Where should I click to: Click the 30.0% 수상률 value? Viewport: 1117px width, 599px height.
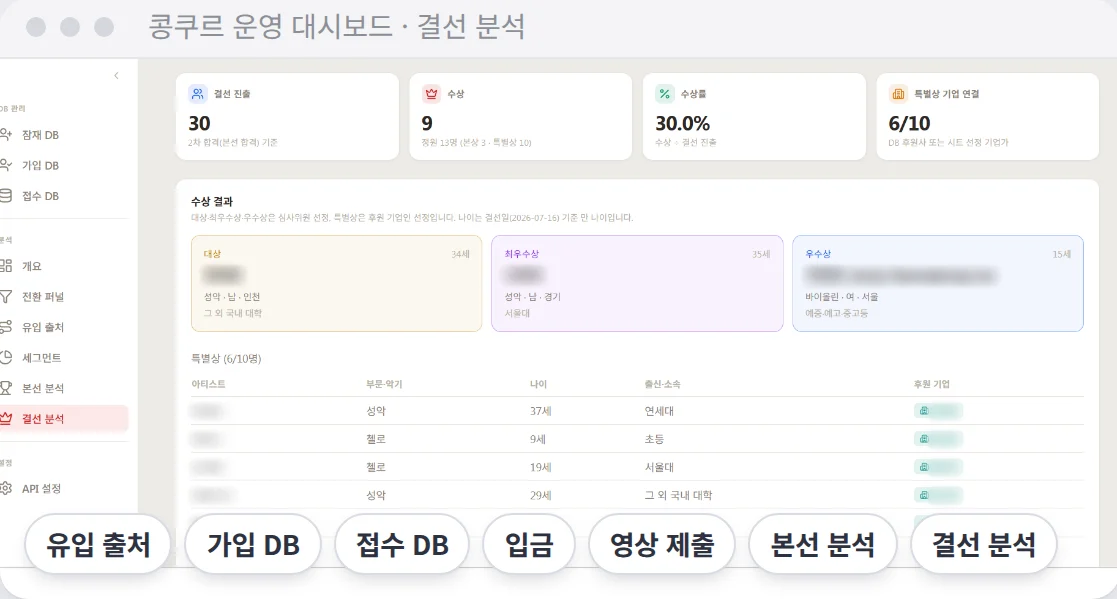(682, 123)
